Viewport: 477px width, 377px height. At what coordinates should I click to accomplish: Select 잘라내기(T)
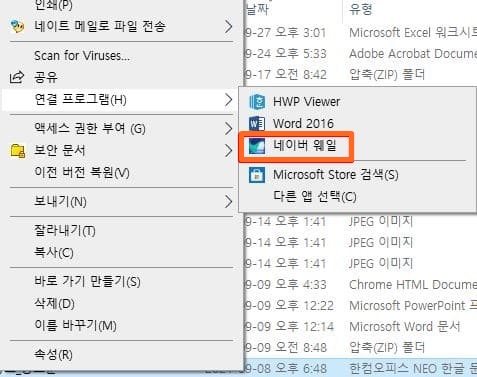pos(65,230)
